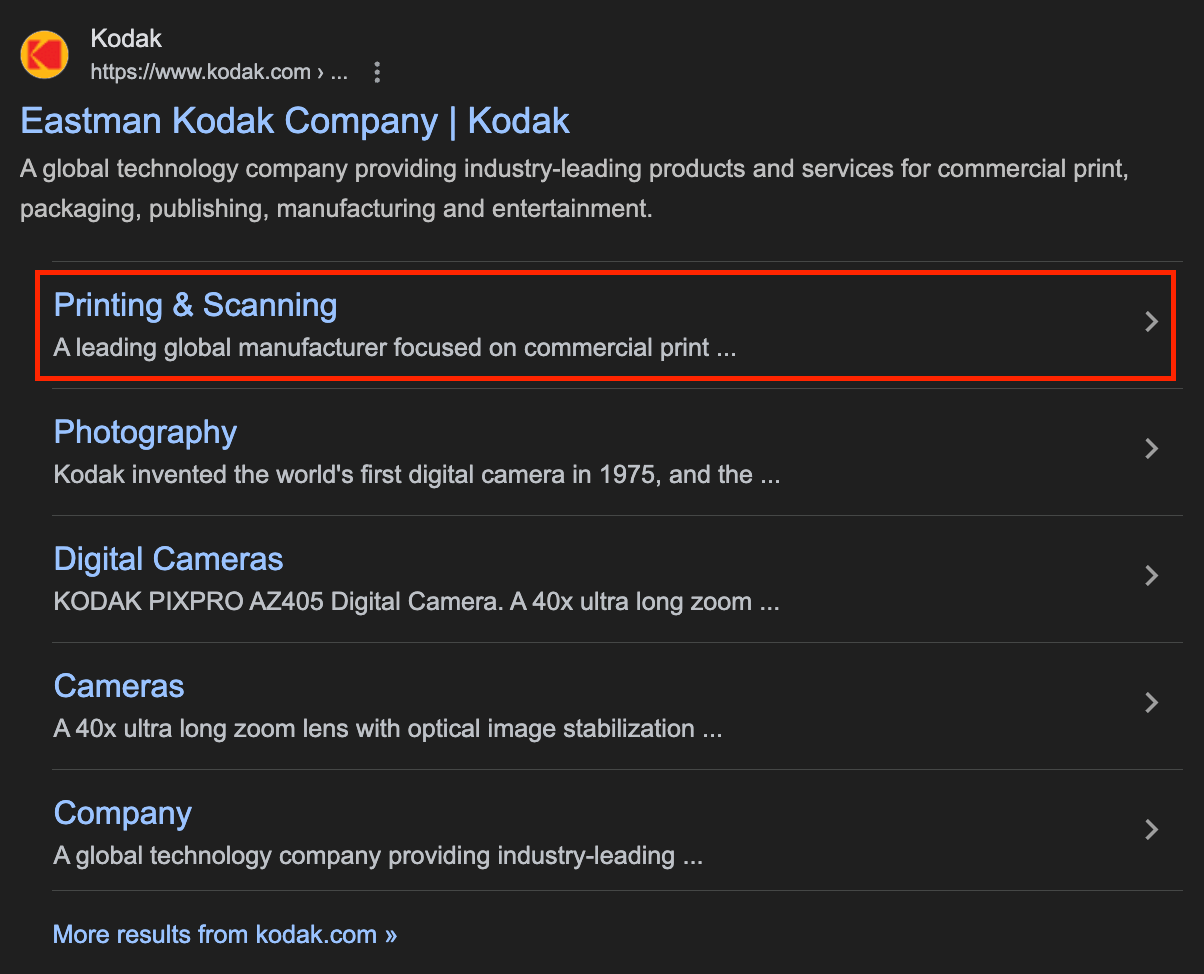Click the KODAK PIXPRO AZ405 description text
Screen dimensions: 1204x974
click(x=416, y=602)
